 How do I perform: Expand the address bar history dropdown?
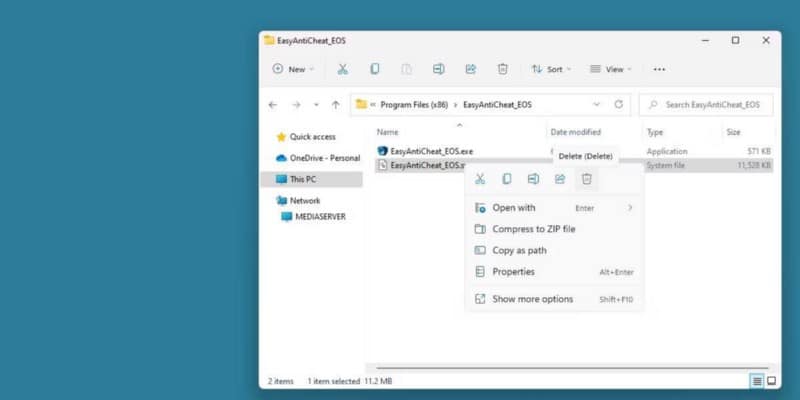click(x=596, y=104)
